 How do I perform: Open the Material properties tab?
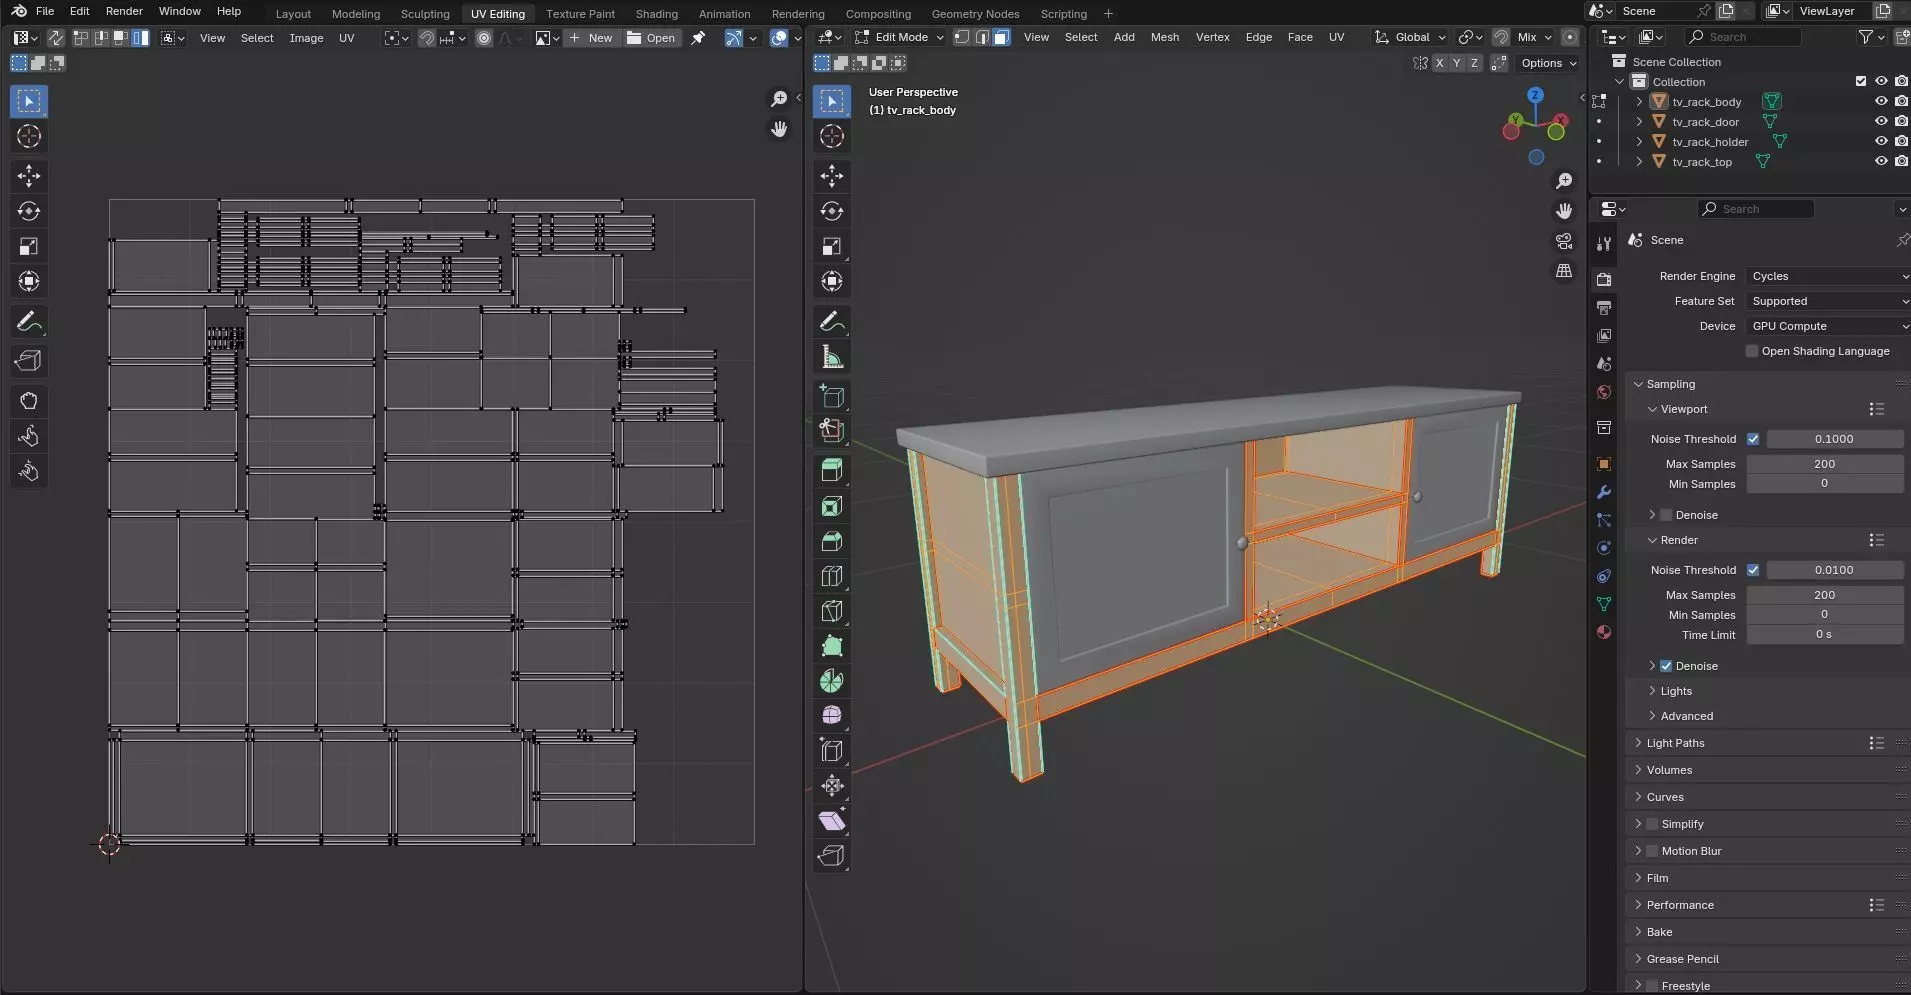[1604, 632]
